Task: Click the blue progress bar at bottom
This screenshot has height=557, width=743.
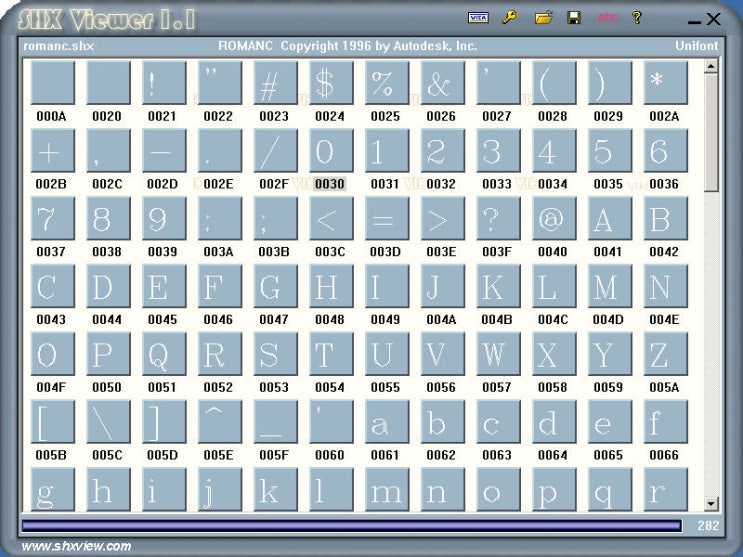Action: coord(350,526)
